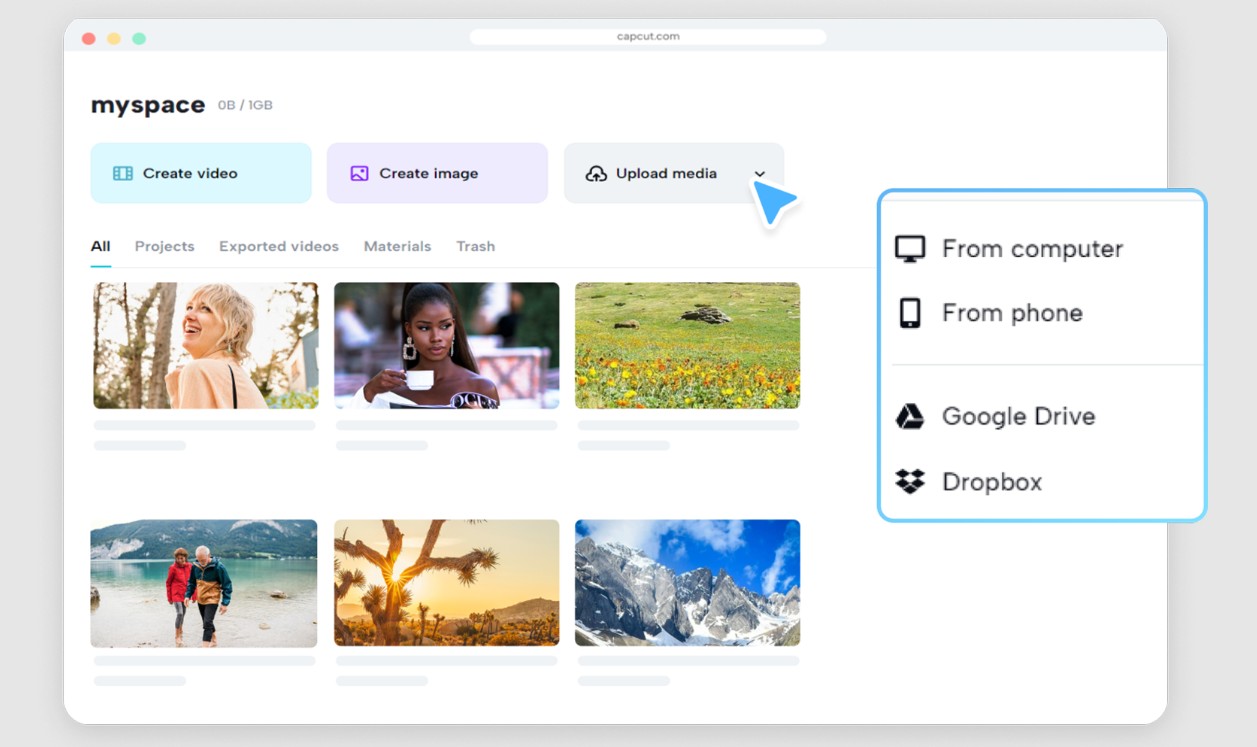View the Trash tab

click(476, 246)
